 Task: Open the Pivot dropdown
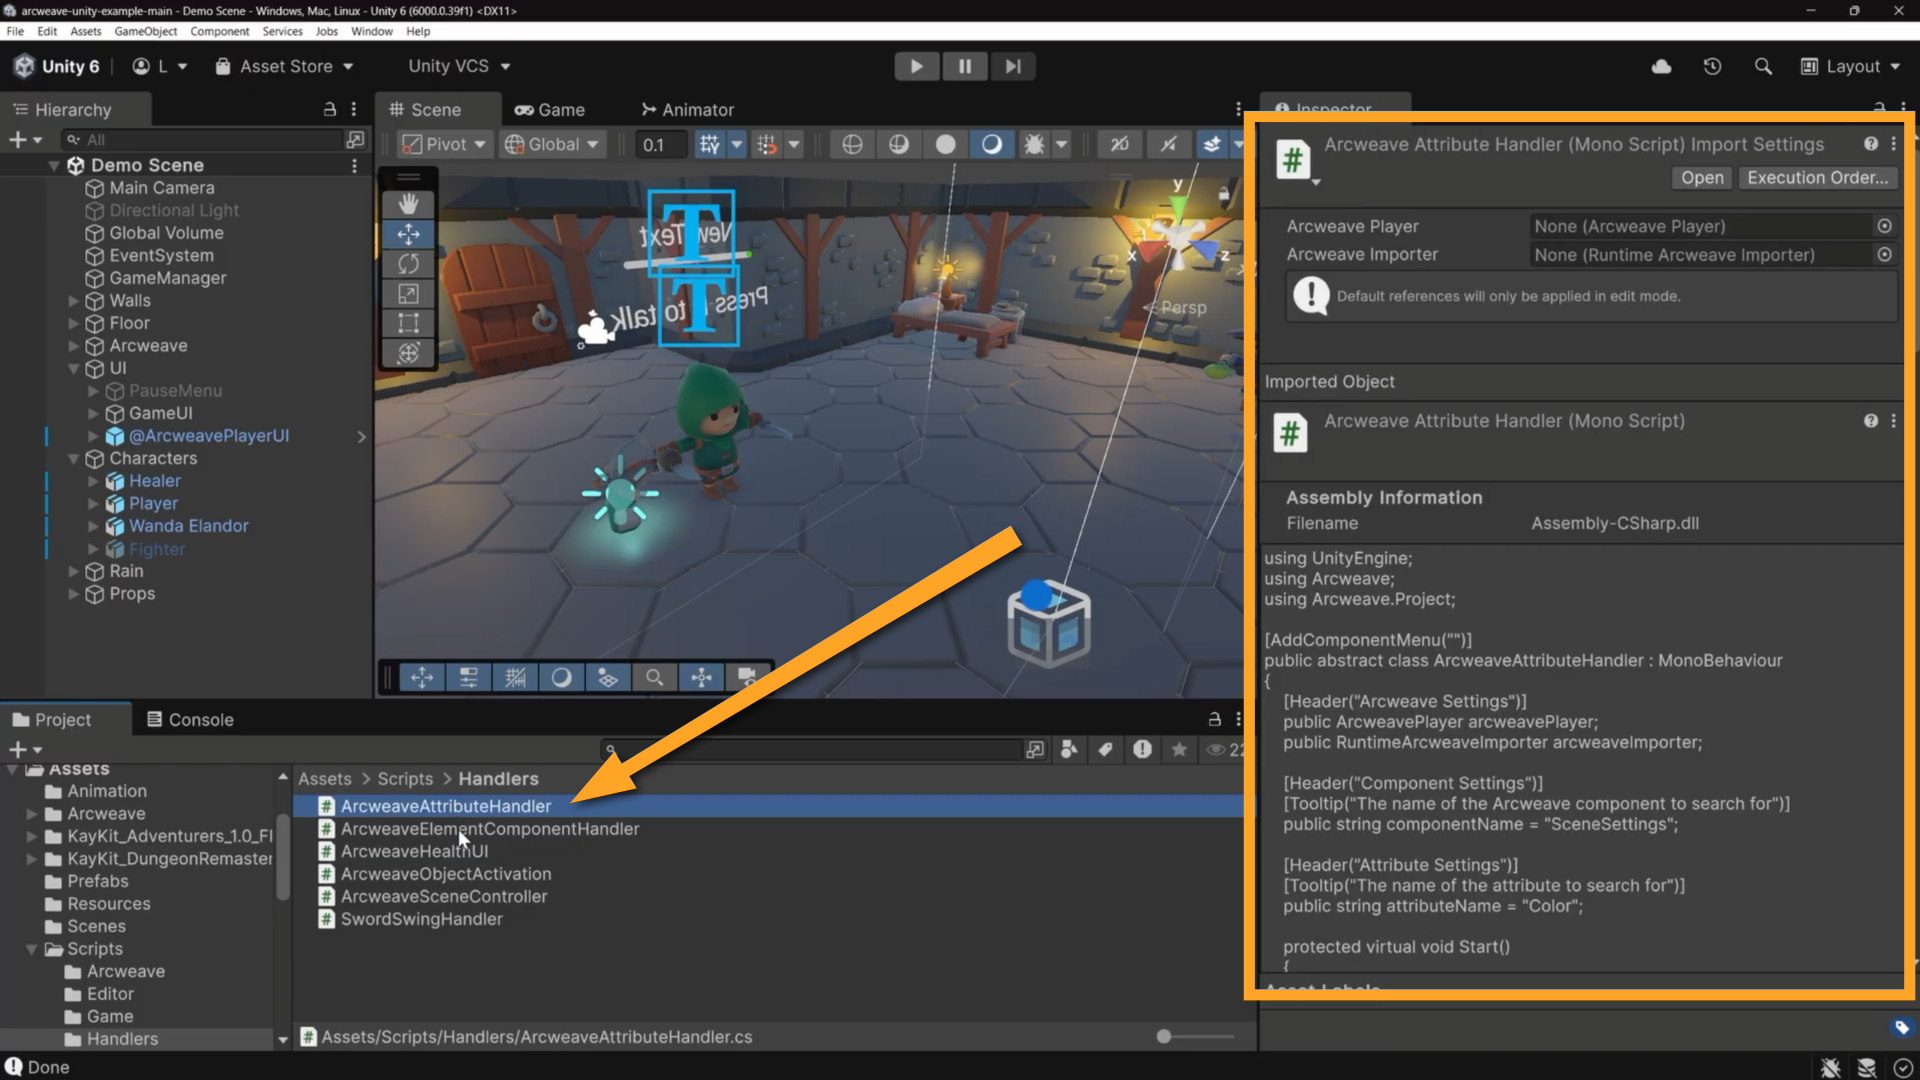point(444,144)
